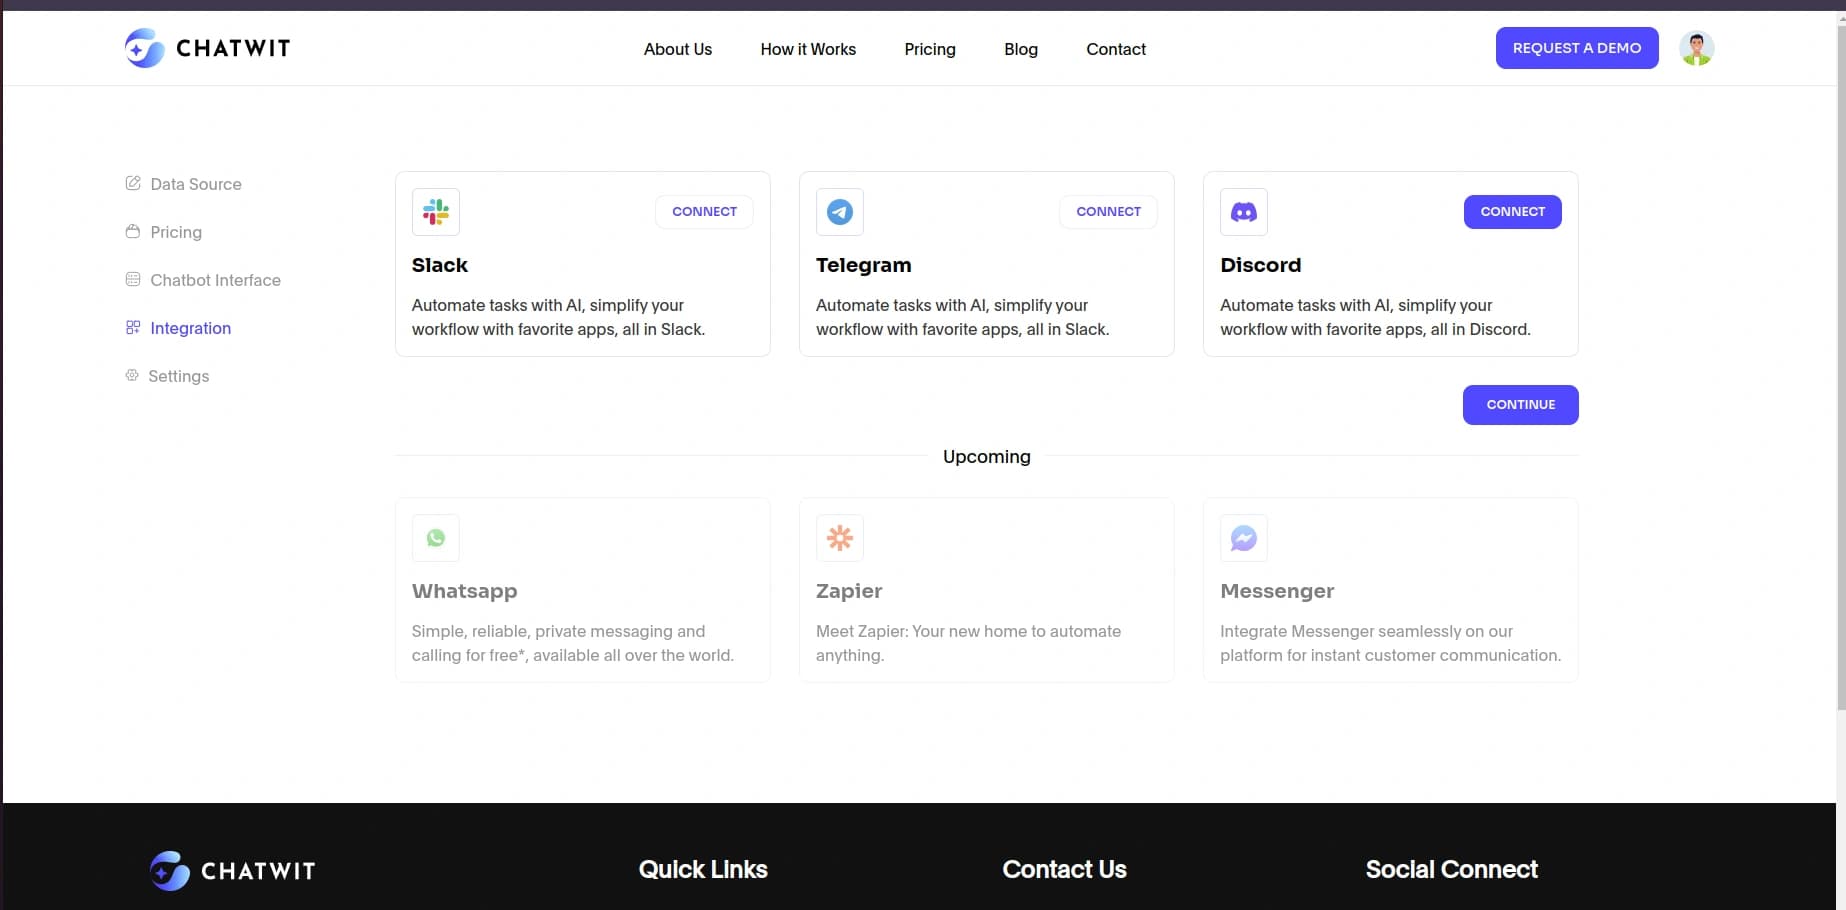This screenshot has width=1846, height=910.
Task: Click the Slack card description text
Action: (559, 317)
